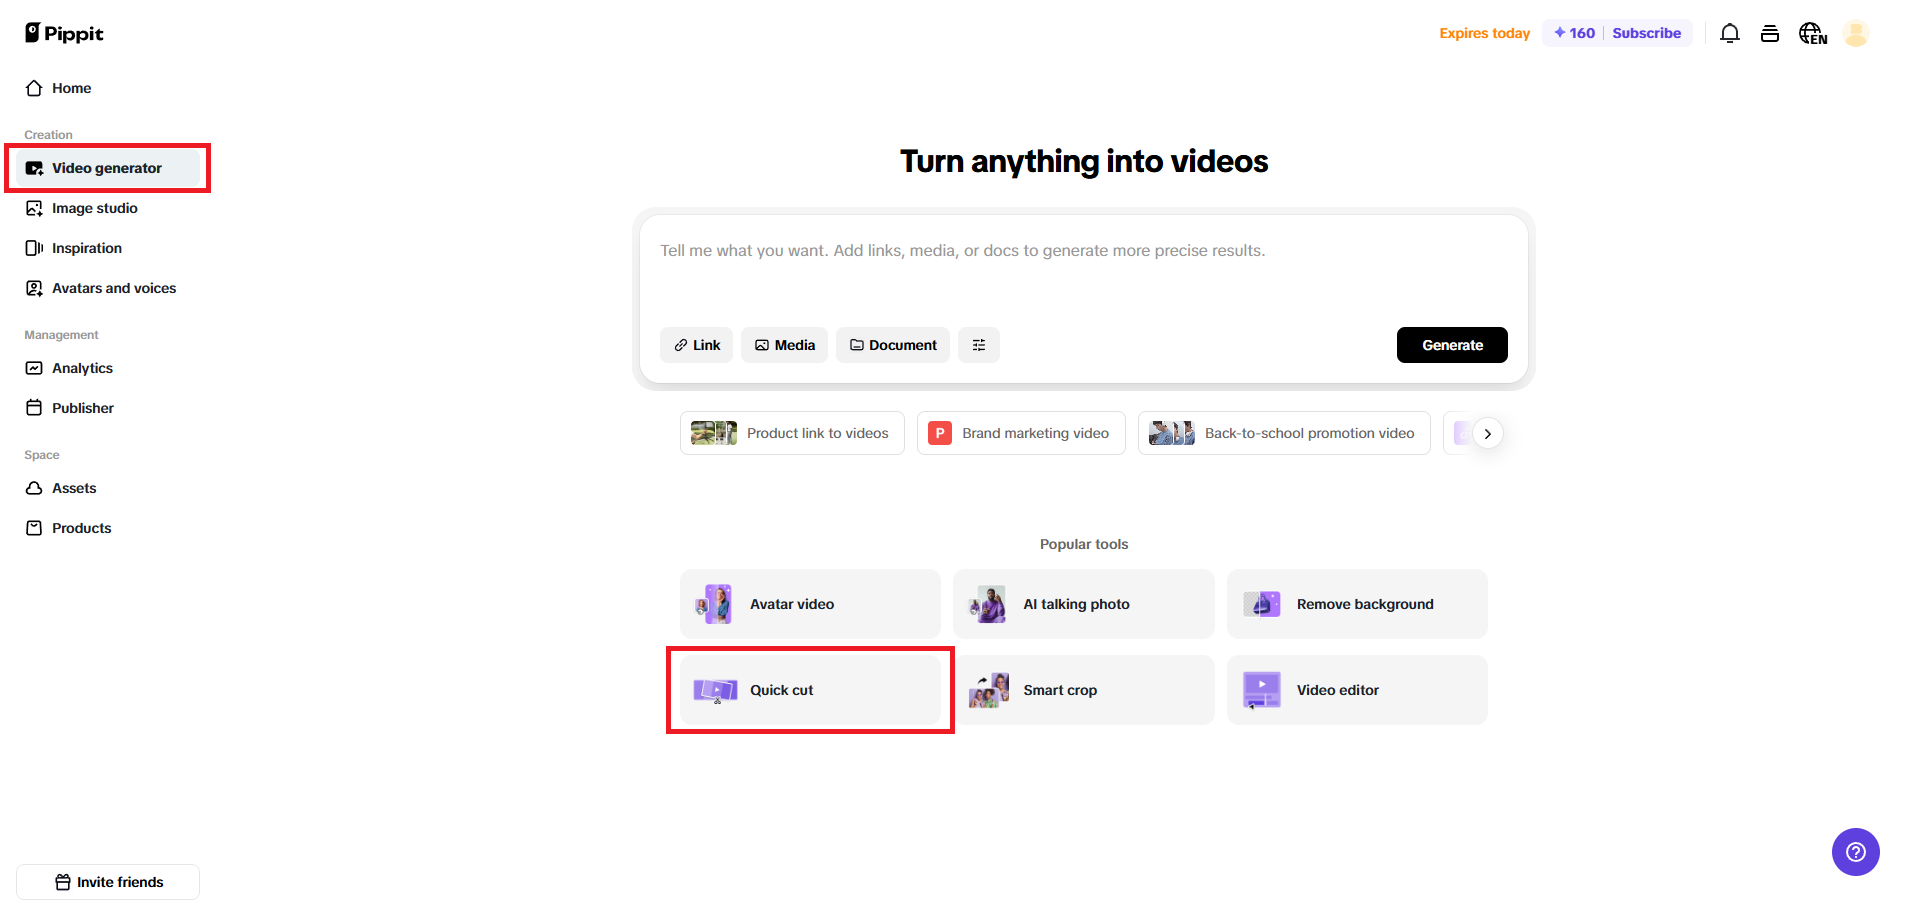Open the Avatar video tool
1920x910 pixels.
[x=810, y=604]
